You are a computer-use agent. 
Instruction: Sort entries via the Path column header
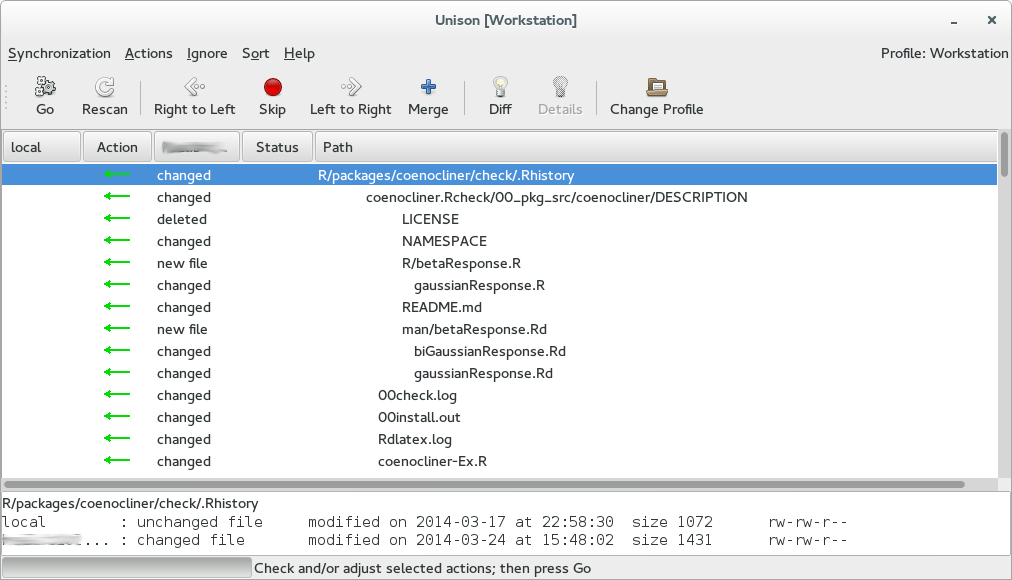coord(337,146)
